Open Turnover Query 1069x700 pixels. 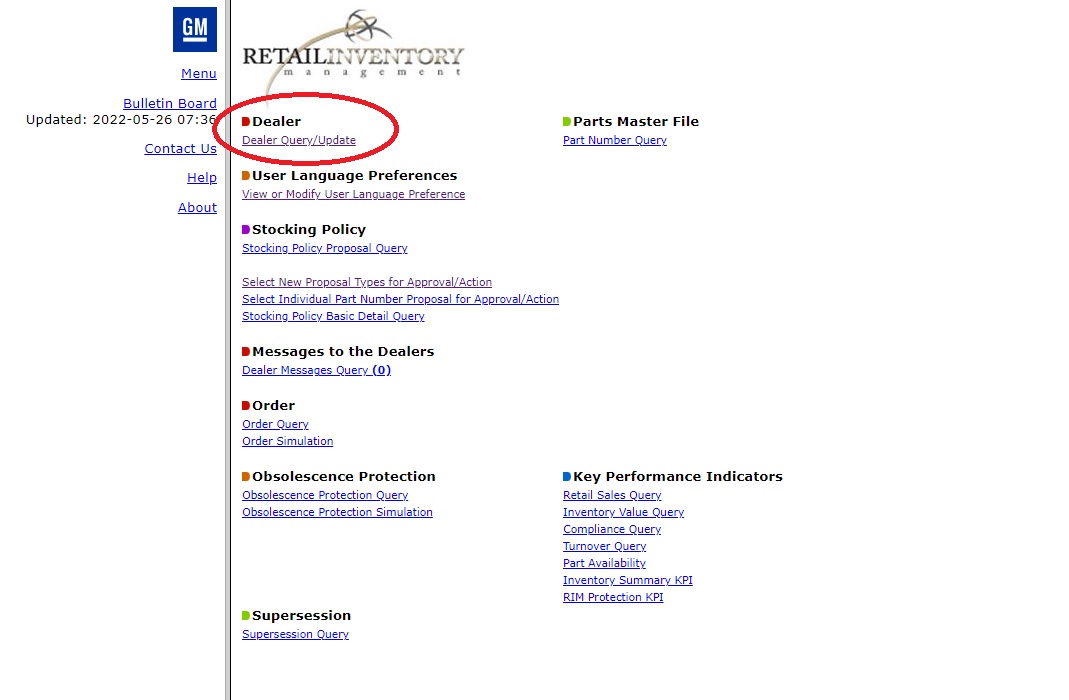pyautogui.click(x=605, y=546)
